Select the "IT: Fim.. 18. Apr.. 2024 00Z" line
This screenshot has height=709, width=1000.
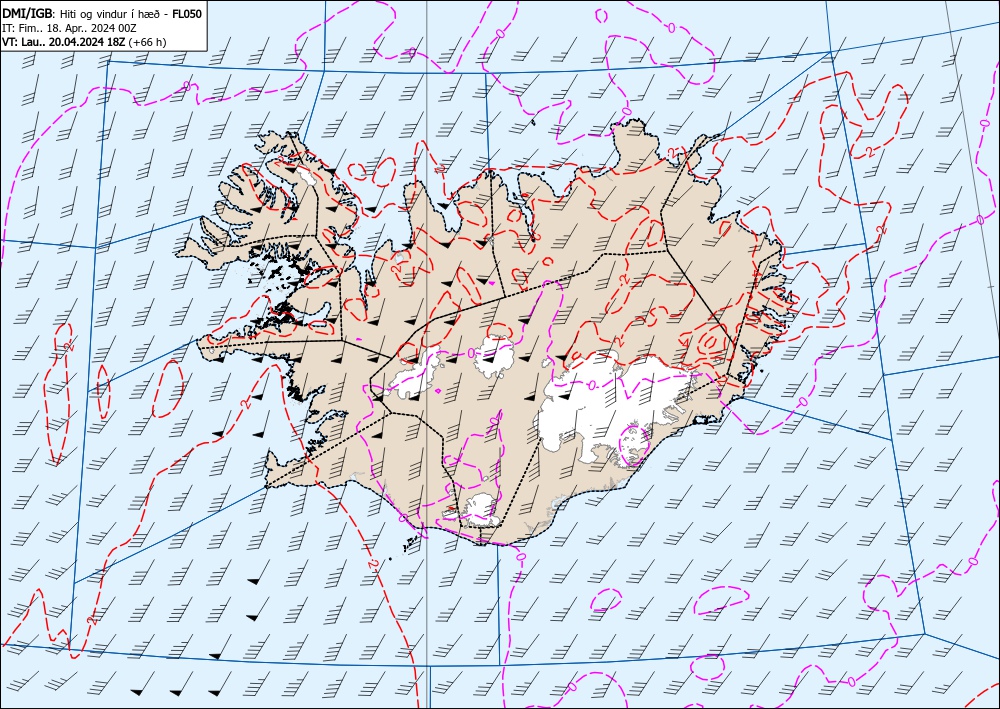[x=70, y=29]
